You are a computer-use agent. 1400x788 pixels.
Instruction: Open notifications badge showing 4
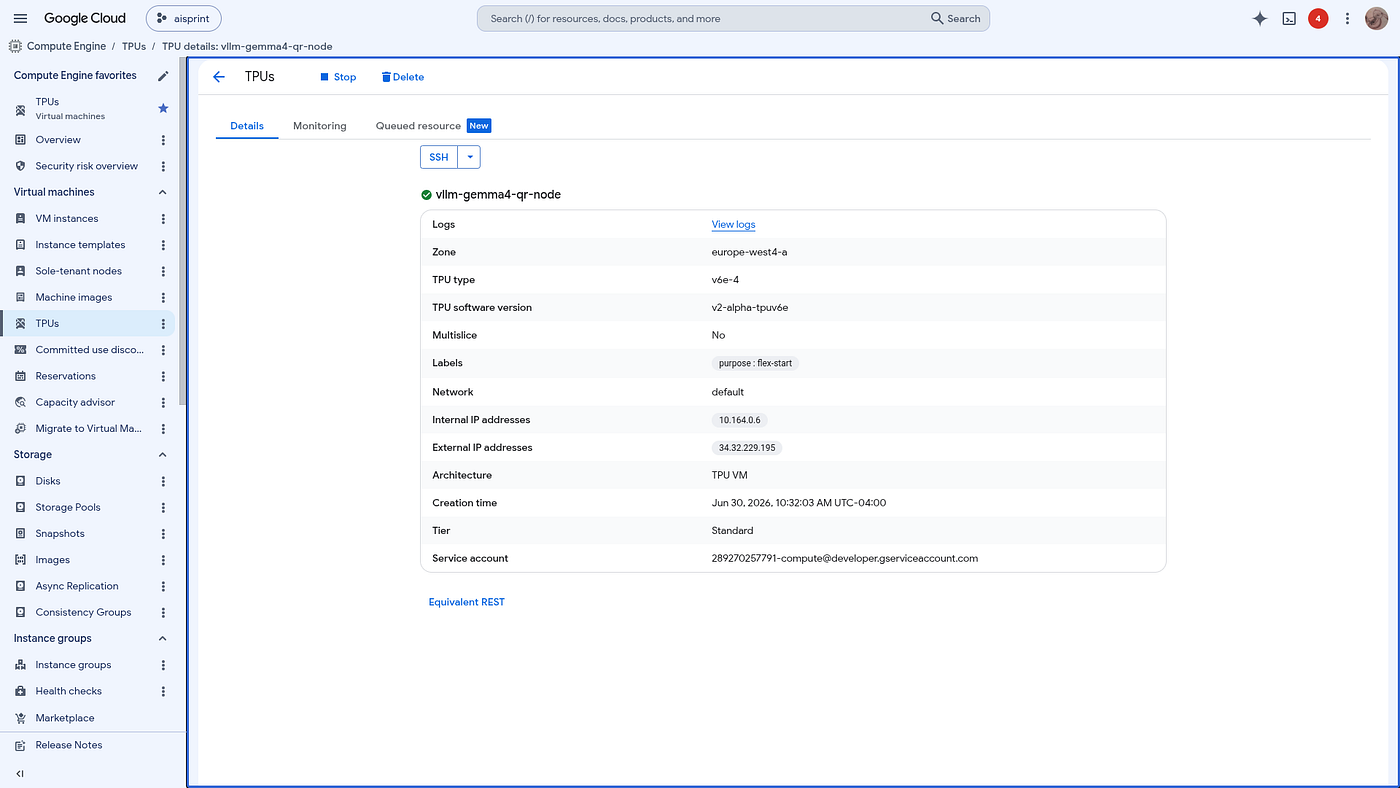pos(1318,18)
